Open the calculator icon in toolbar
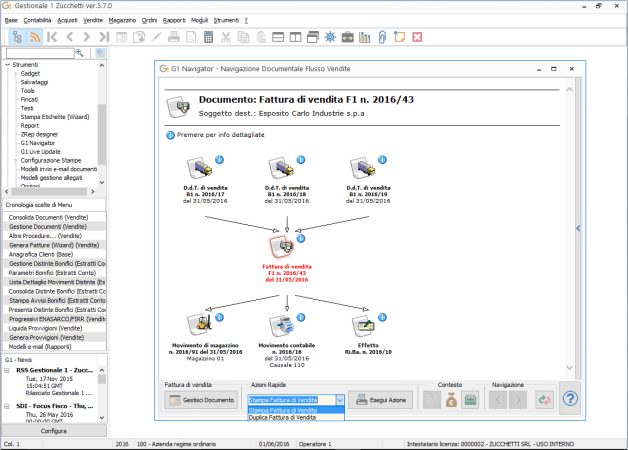628x450 pixels. coord(209,37)
